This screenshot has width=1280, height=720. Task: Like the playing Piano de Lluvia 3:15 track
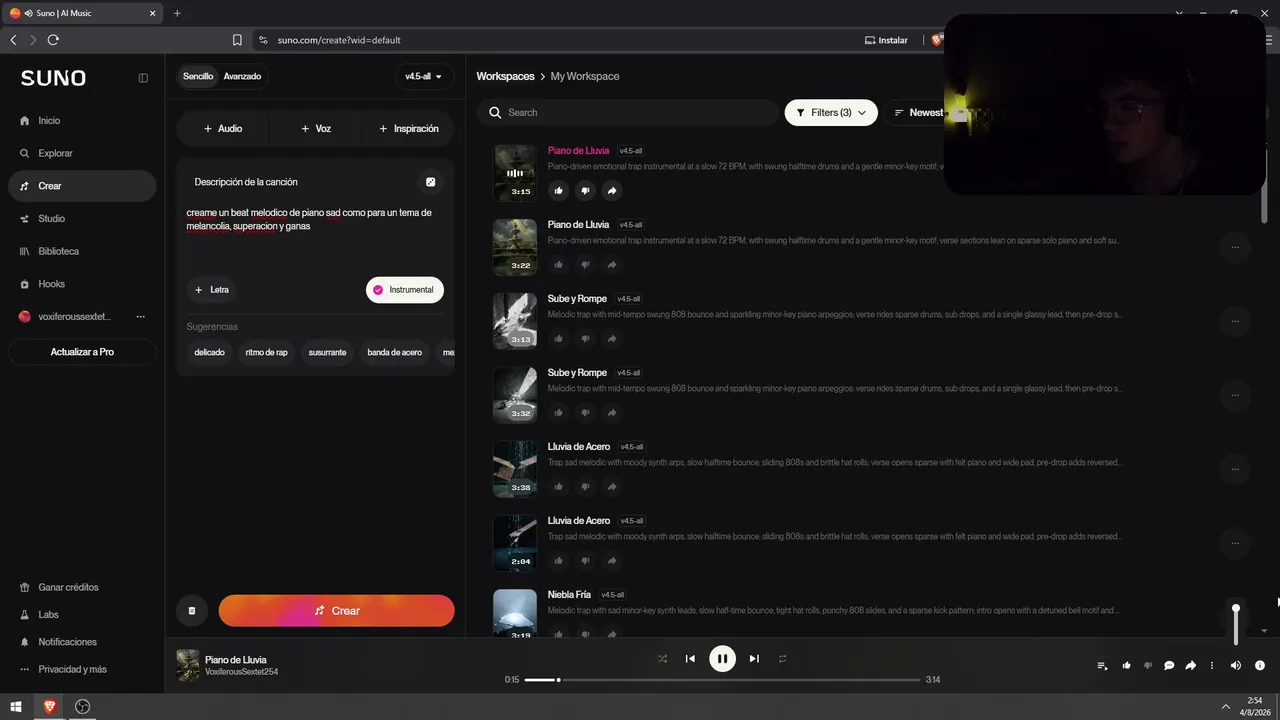(559, 191)
